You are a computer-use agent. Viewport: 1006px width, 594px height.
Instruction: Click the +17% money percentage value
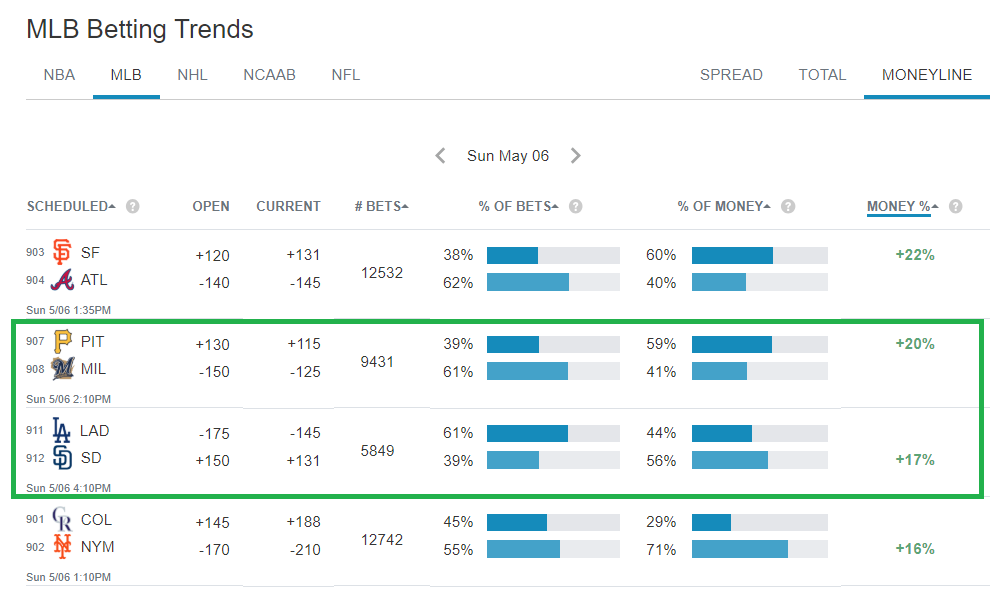coord(915,460)
